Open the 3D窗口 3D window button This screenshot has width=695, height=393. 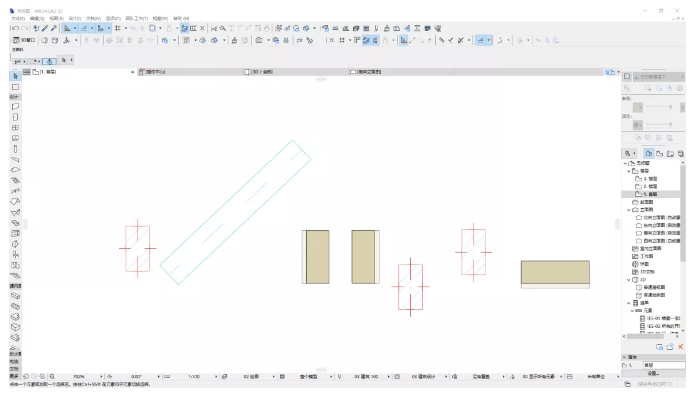25,40
